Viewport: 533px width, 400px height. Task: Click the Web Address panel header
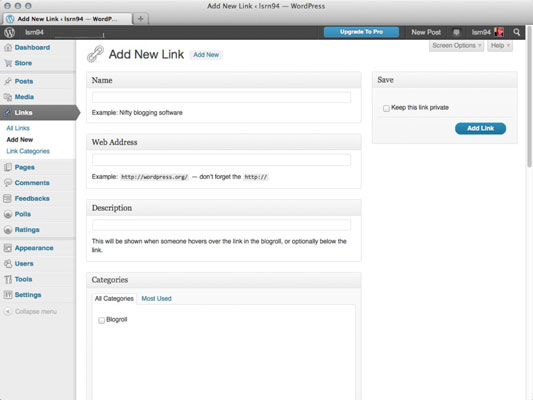[x=224, y=142]
